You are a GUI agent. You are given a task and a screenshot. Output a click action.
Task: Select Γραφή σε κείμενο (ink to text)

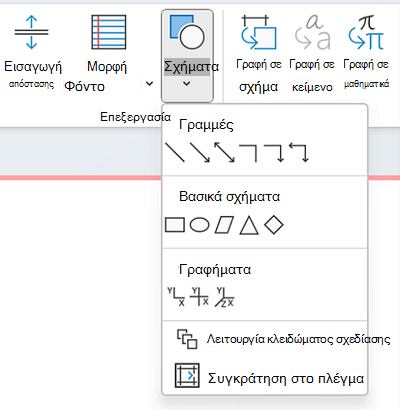[x=312, y=53]
